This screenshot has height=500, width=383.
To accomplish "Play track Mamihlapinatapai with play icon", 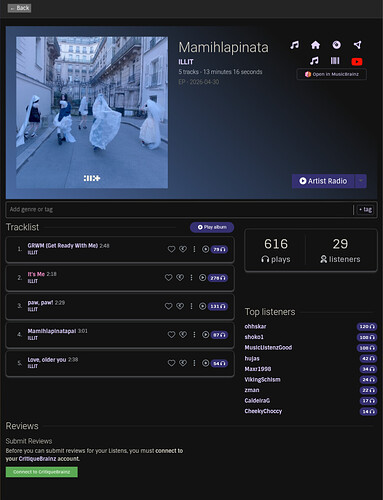I will tap(206, 334).
